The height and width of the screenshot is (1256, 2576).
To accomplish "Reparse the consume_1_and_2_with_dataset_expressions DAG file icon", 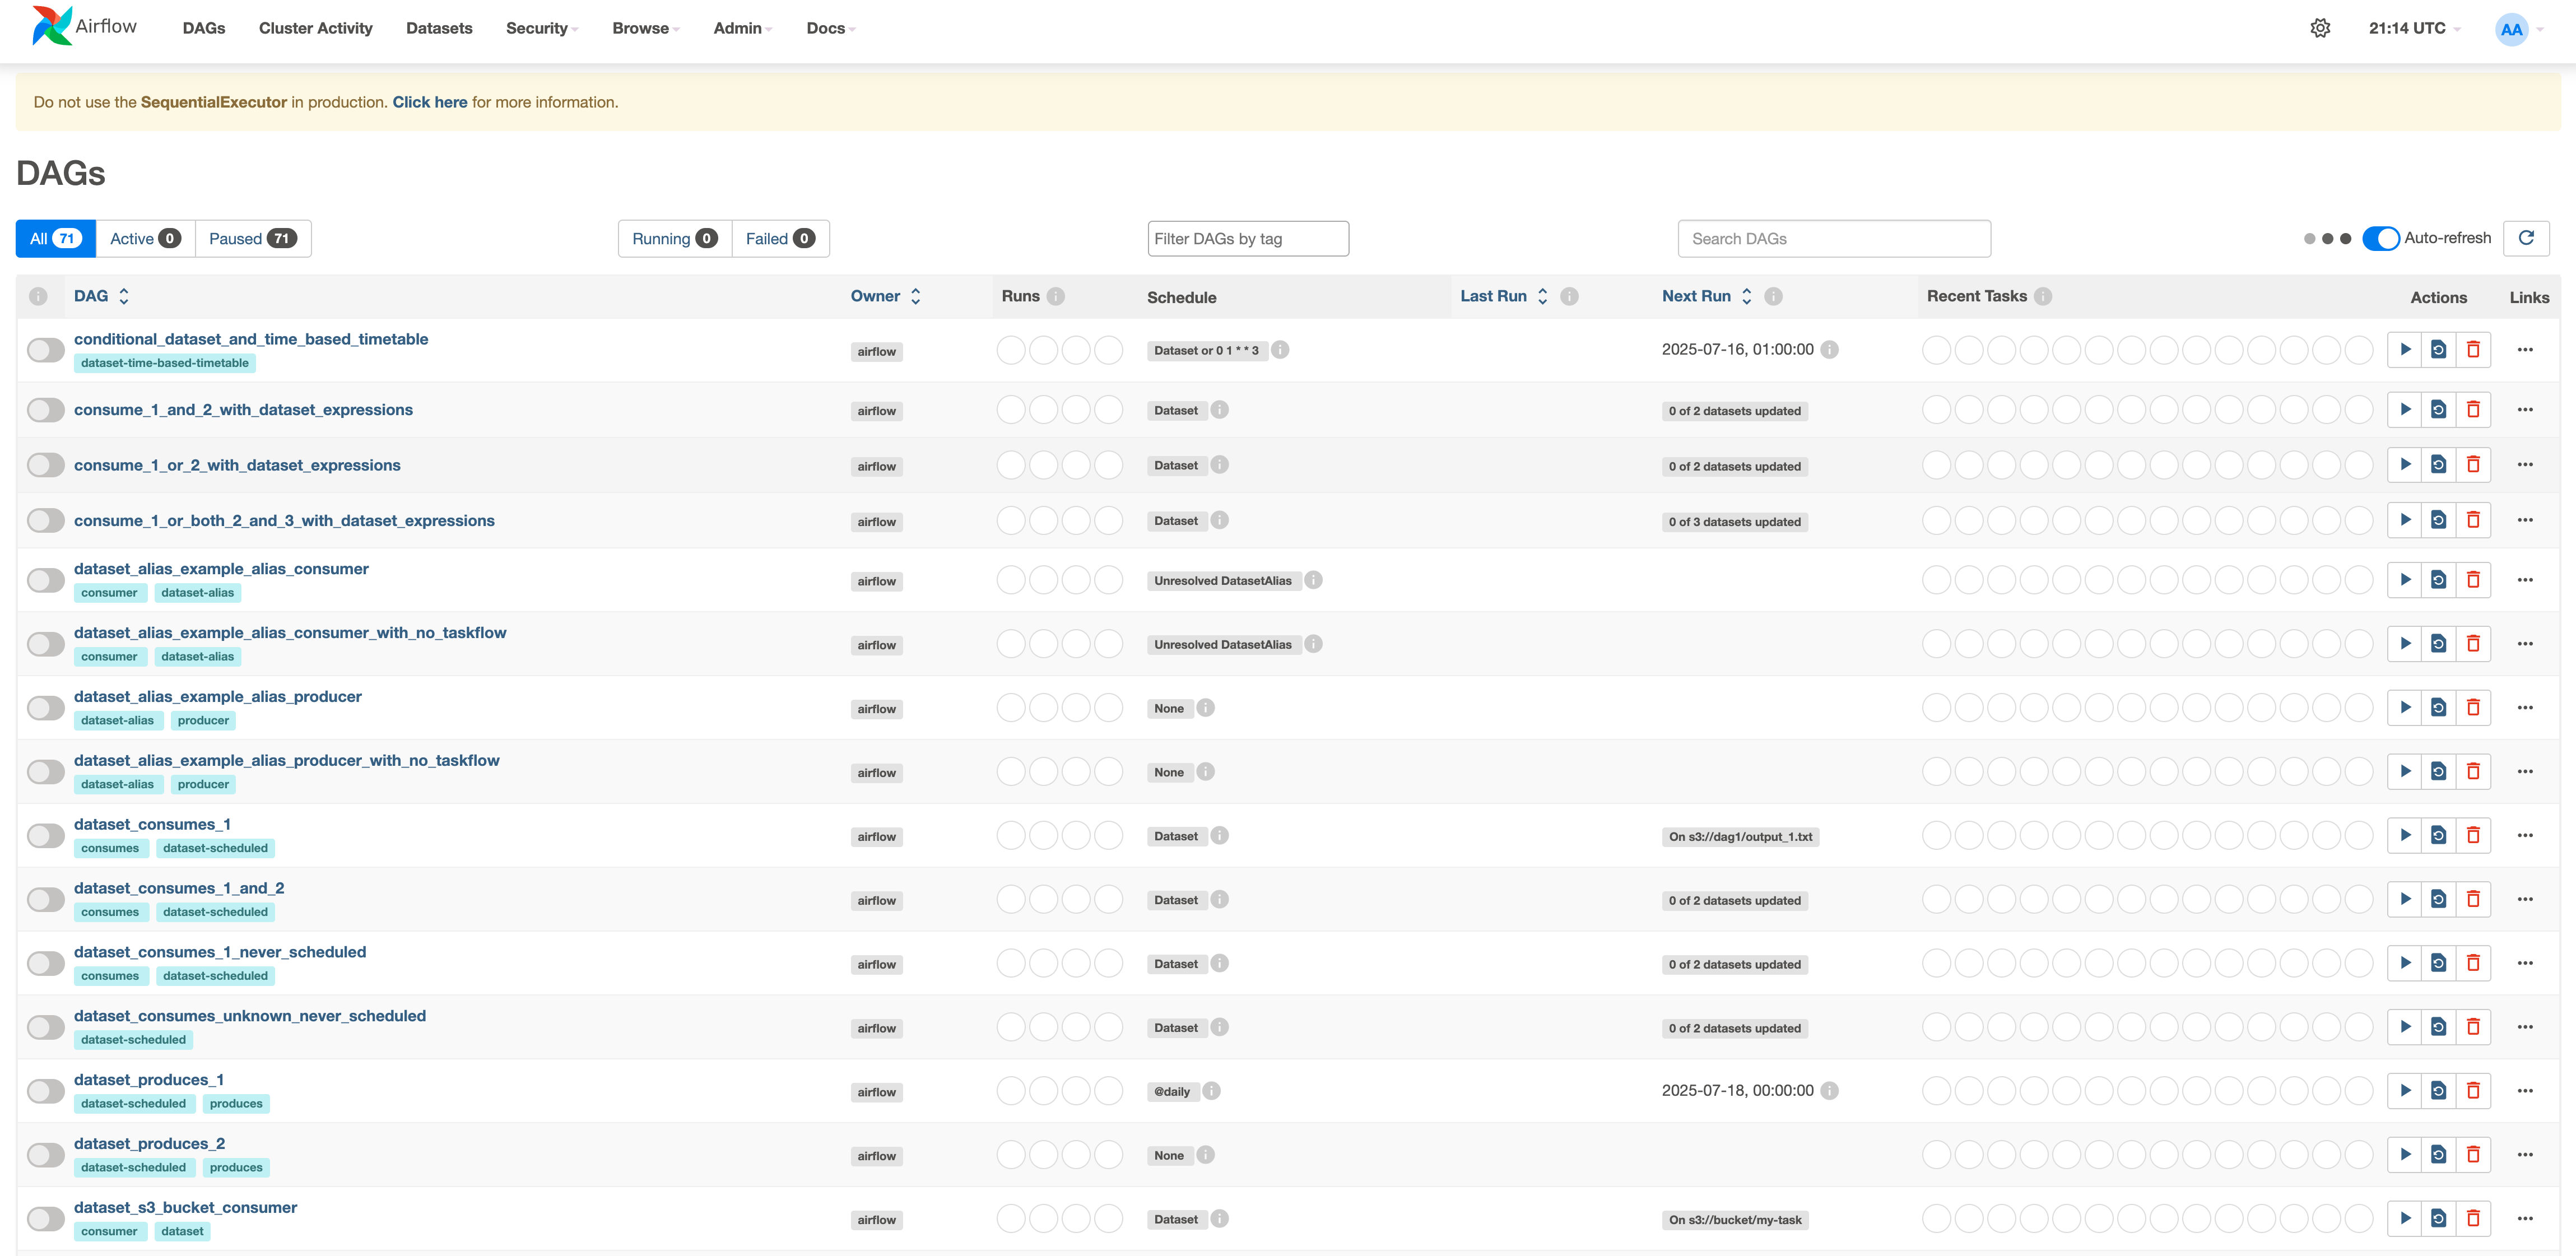I will tap(2438, 409).
